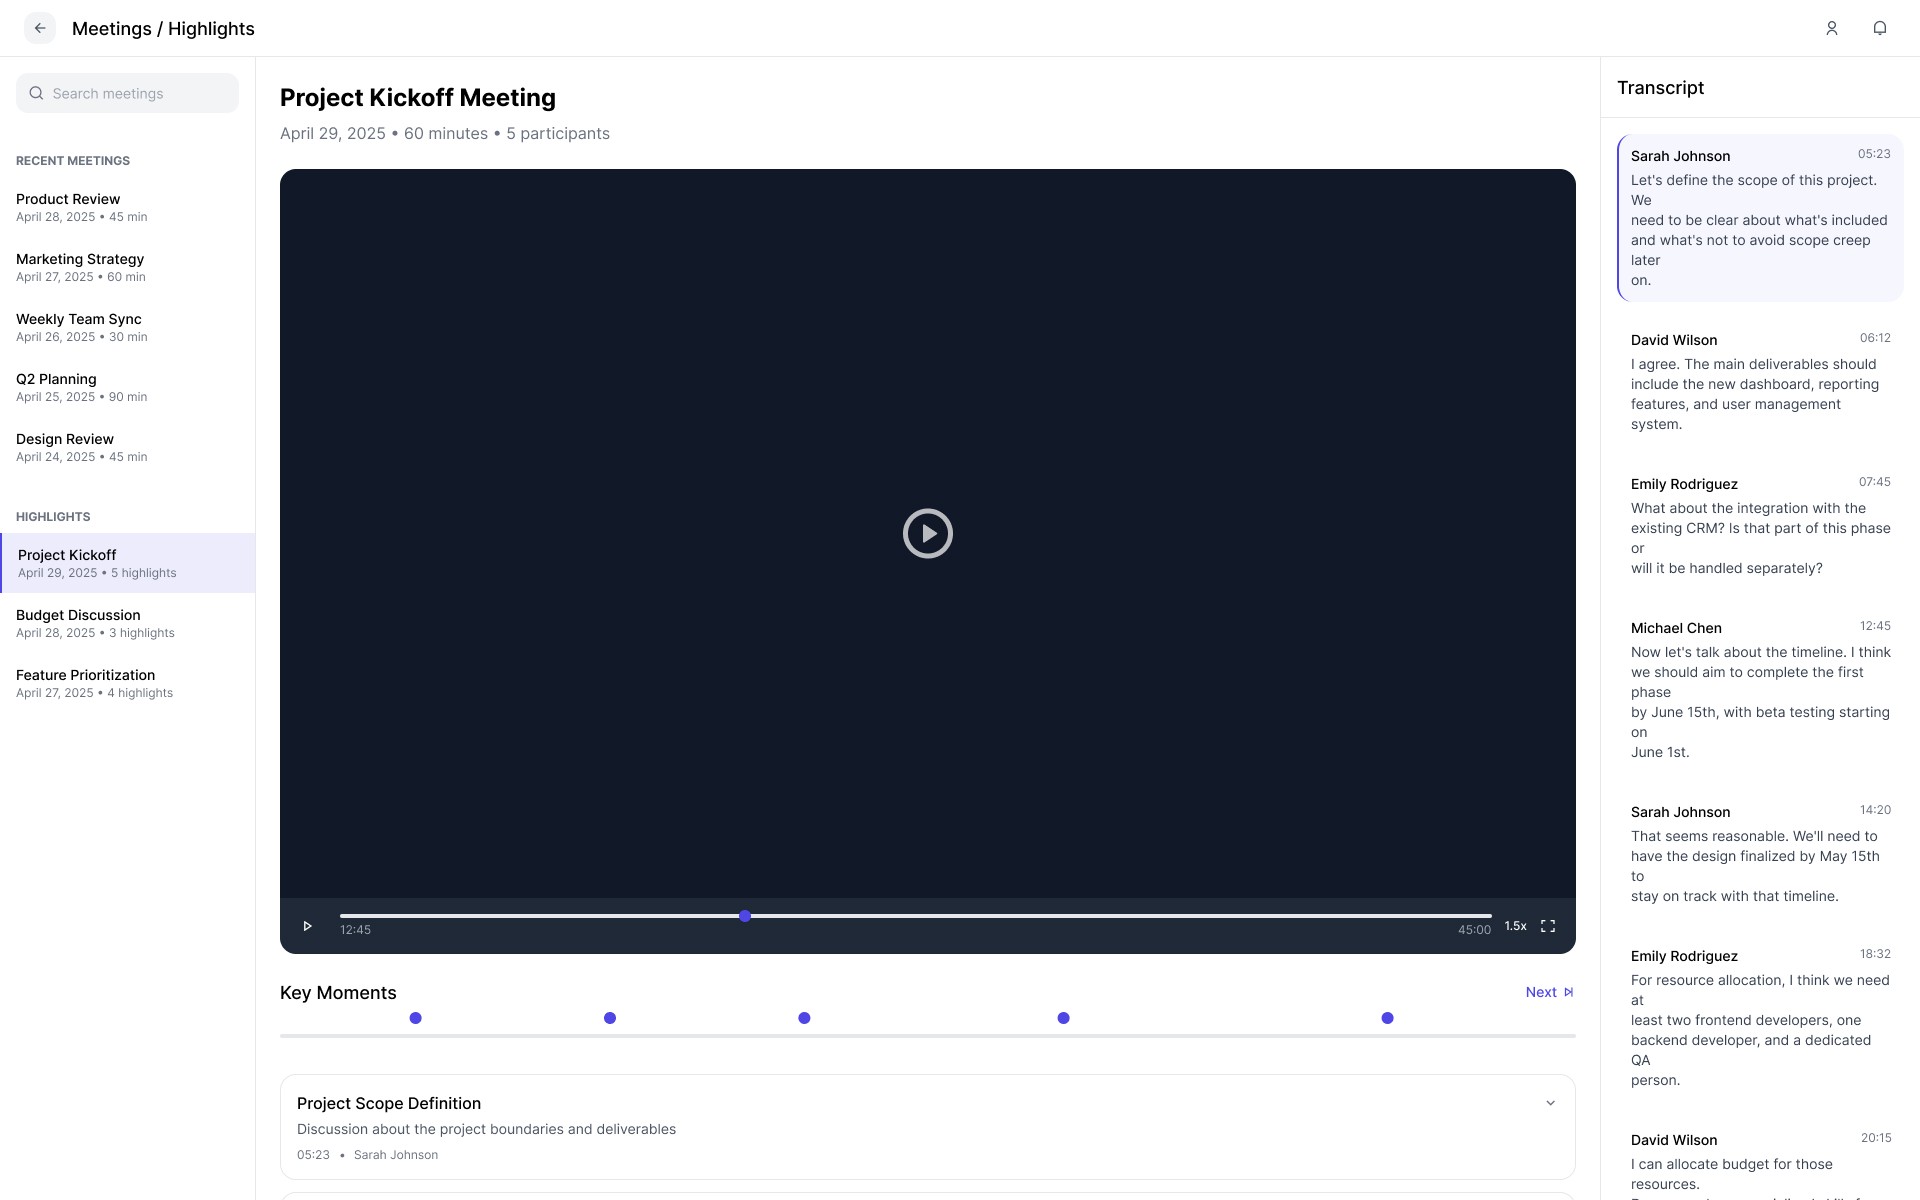Image resolution: width=1920 pixels, height=1200 pixels.
Task: Enter fullscreen video mode
Action: point(1547,926)
